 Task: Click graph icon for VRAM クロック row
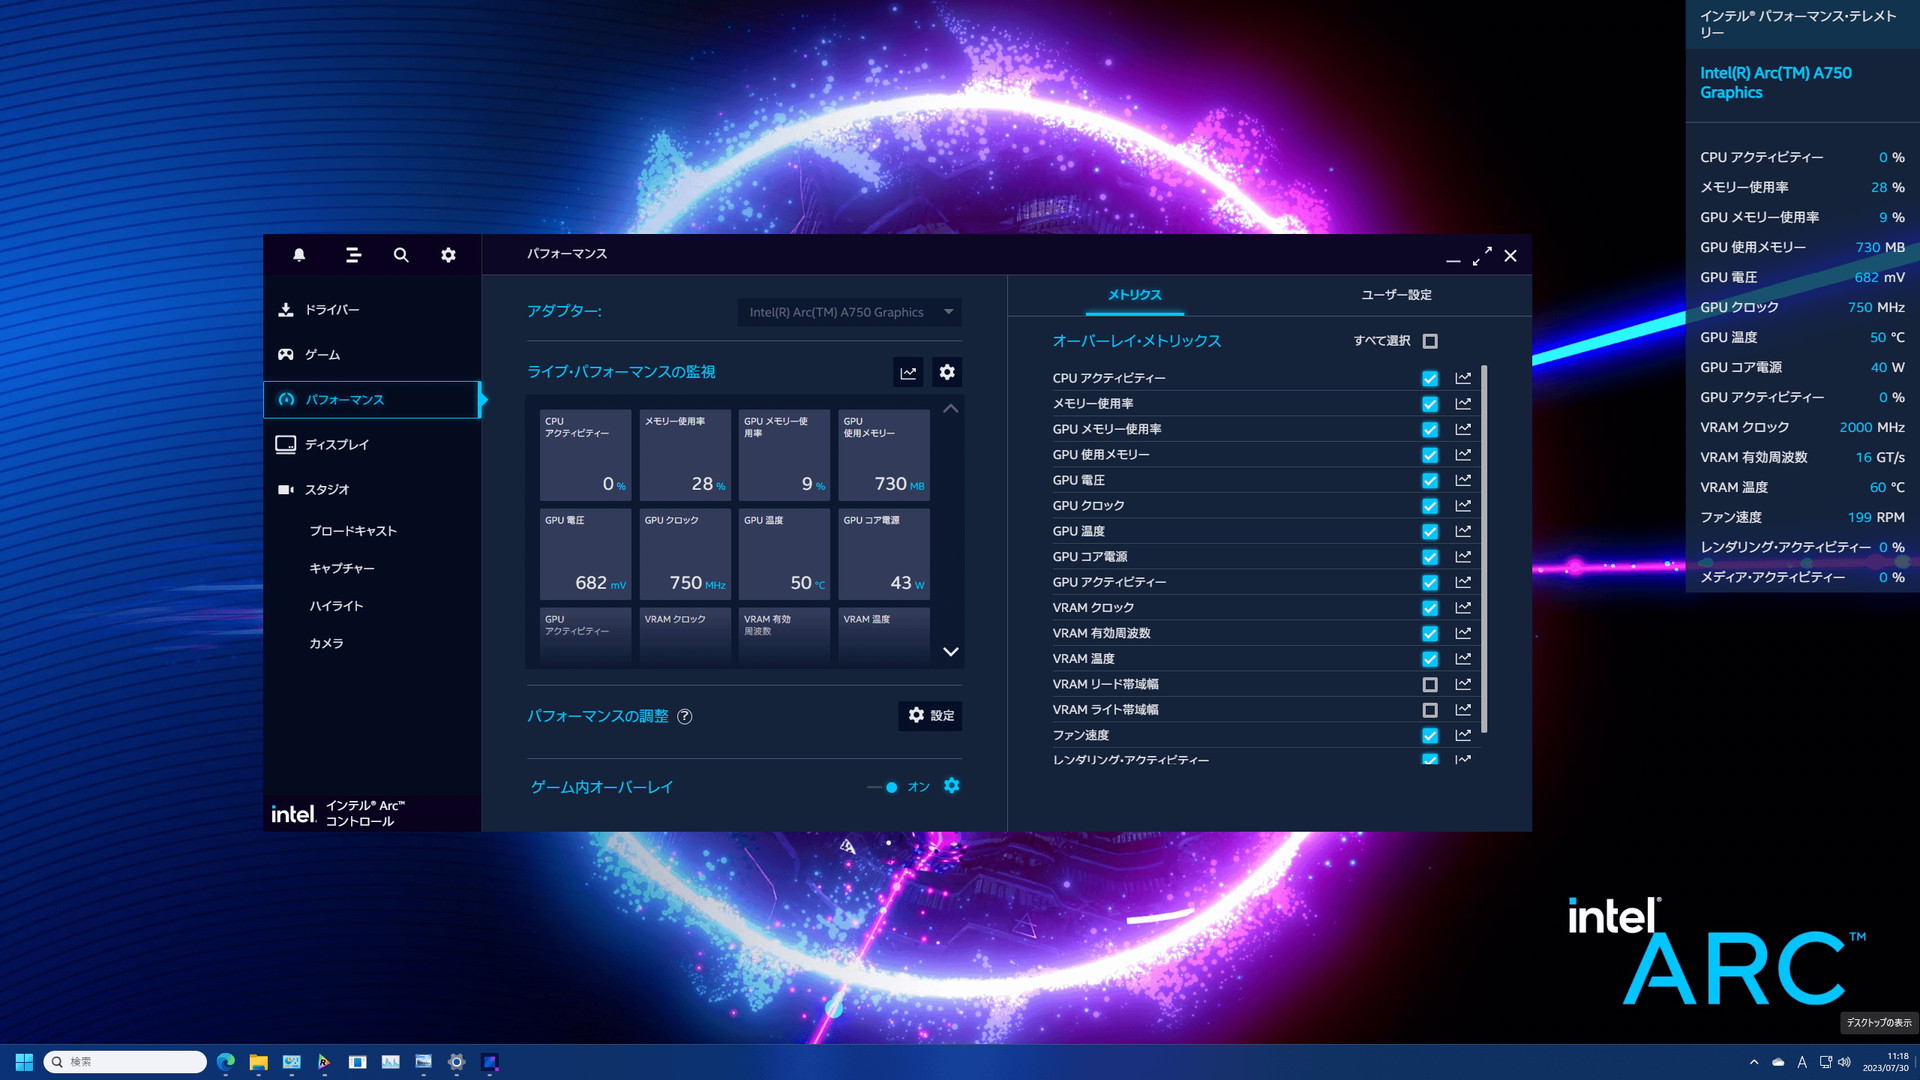pyautogui.click(x=1463, y=607)
